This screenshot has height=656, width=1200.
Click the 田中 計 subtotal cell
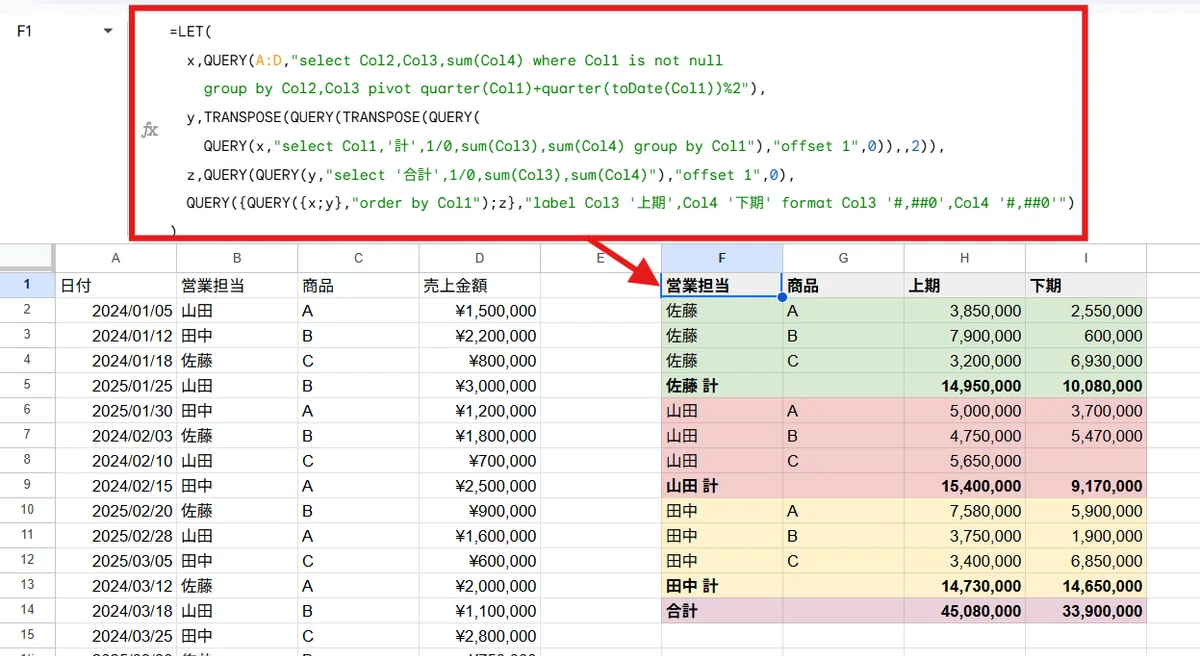pos(721,585)
